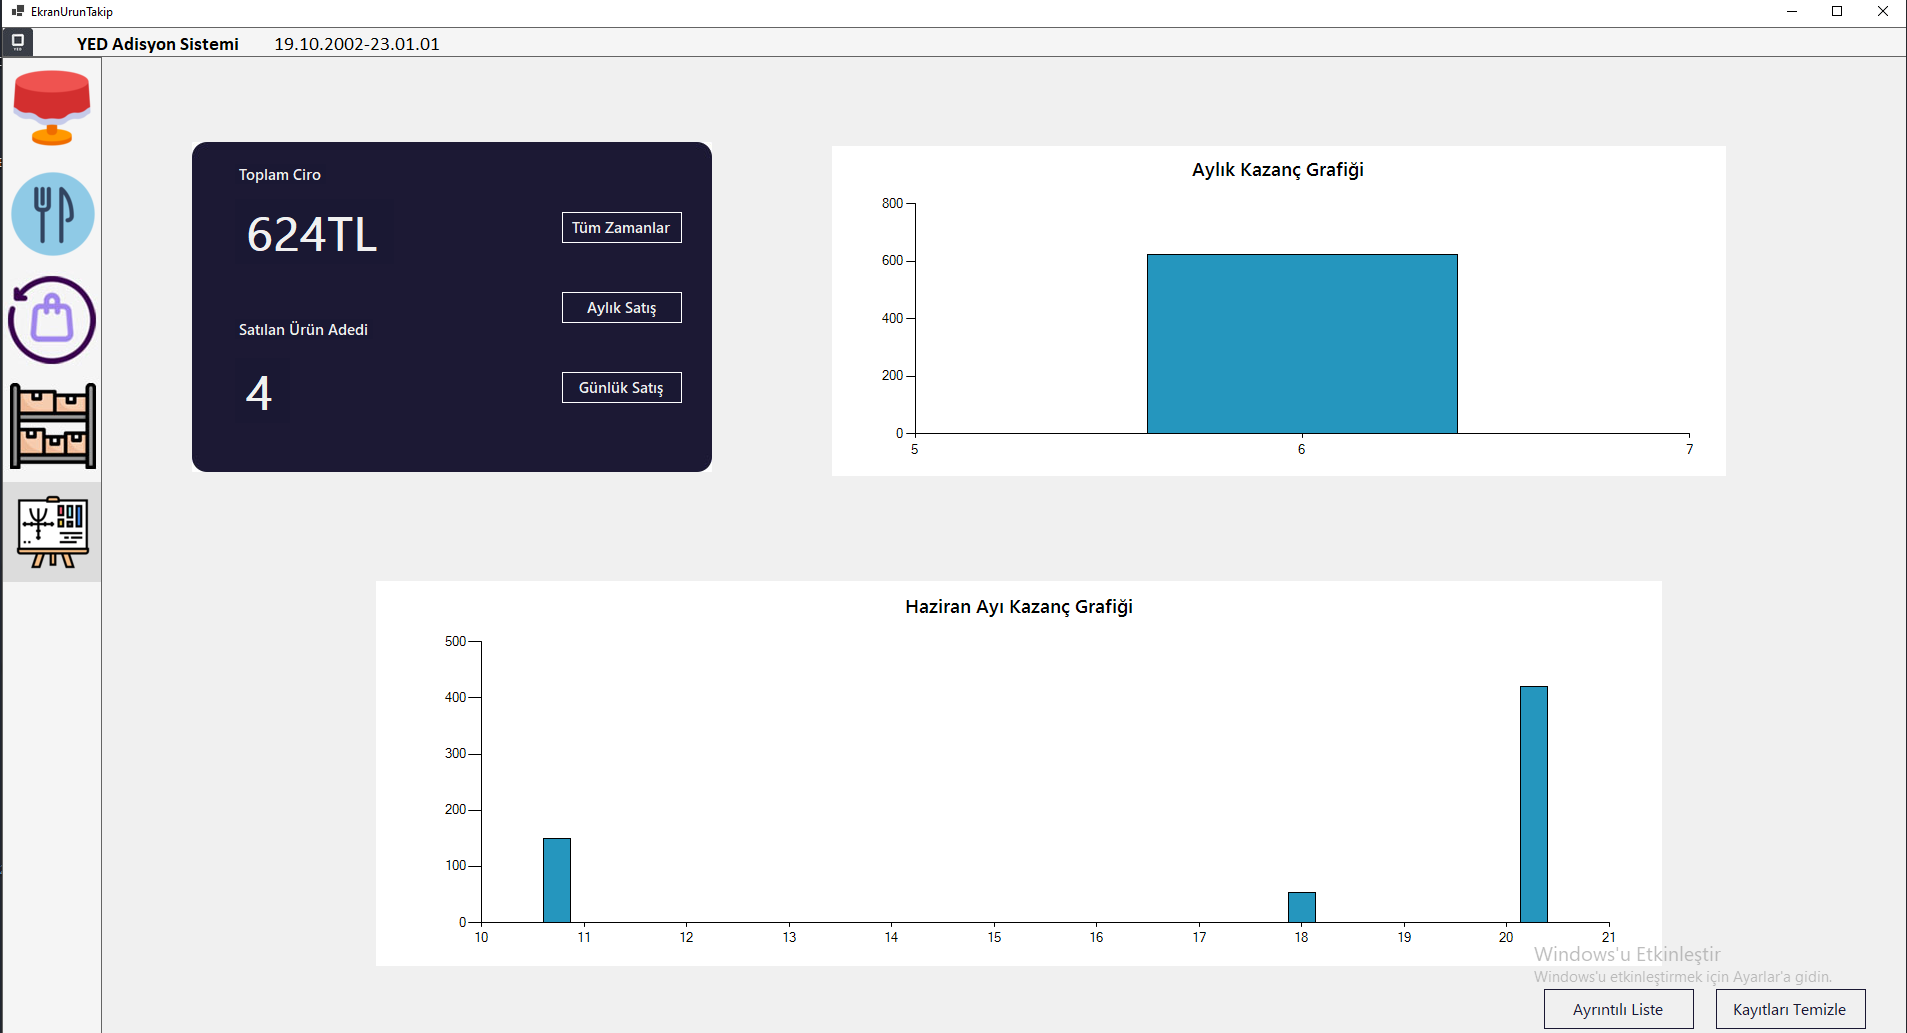Select the tallest bar in Haziran chart
This screenshot has width=1907, height=1033.
[x=1533, y=804]
